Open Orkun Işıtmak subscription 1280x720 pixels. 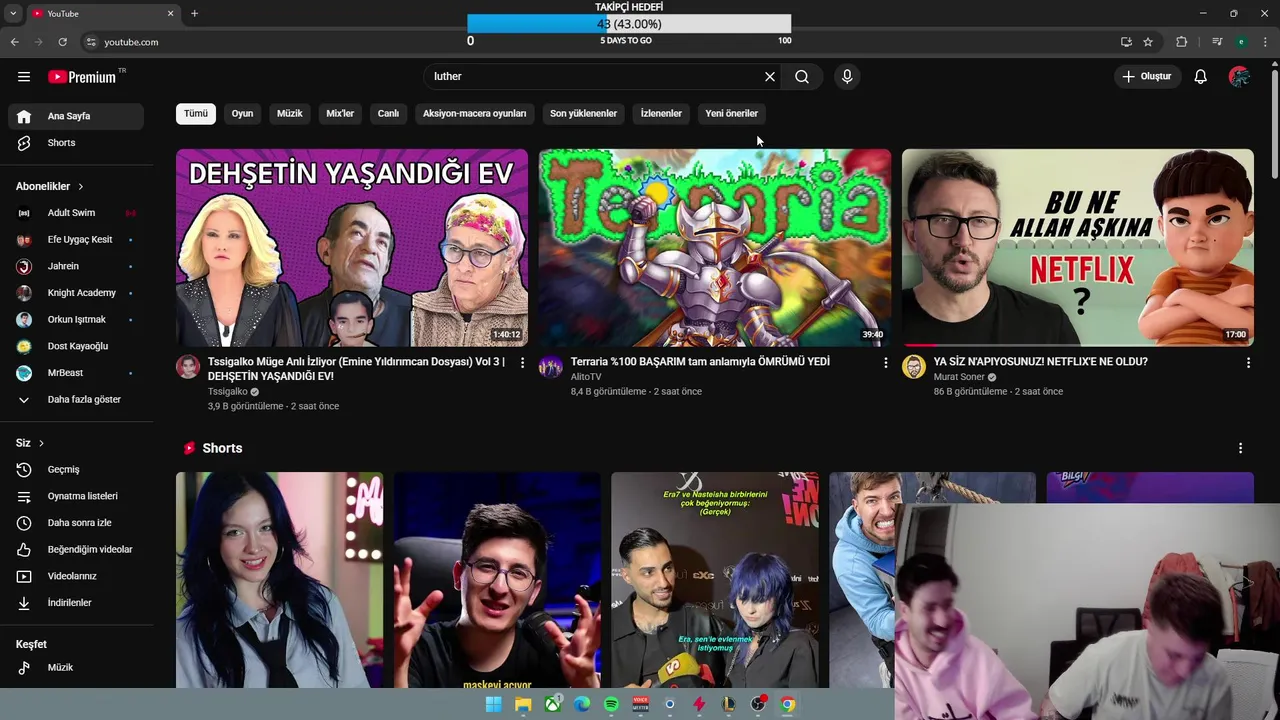[x=76, y=320]
